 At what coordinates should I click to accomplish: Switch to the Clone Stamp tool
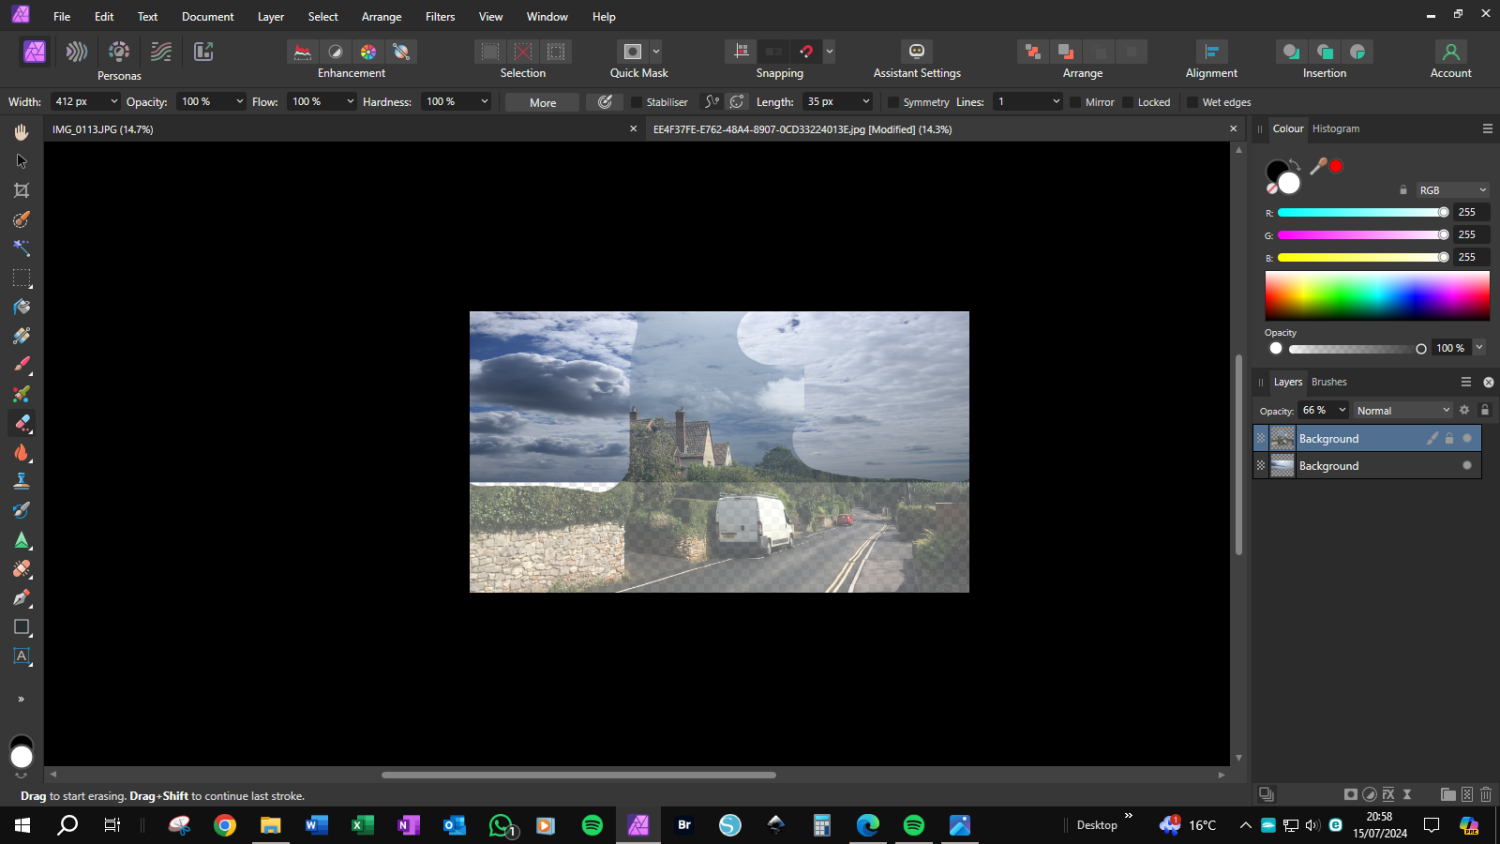(22, 480)
